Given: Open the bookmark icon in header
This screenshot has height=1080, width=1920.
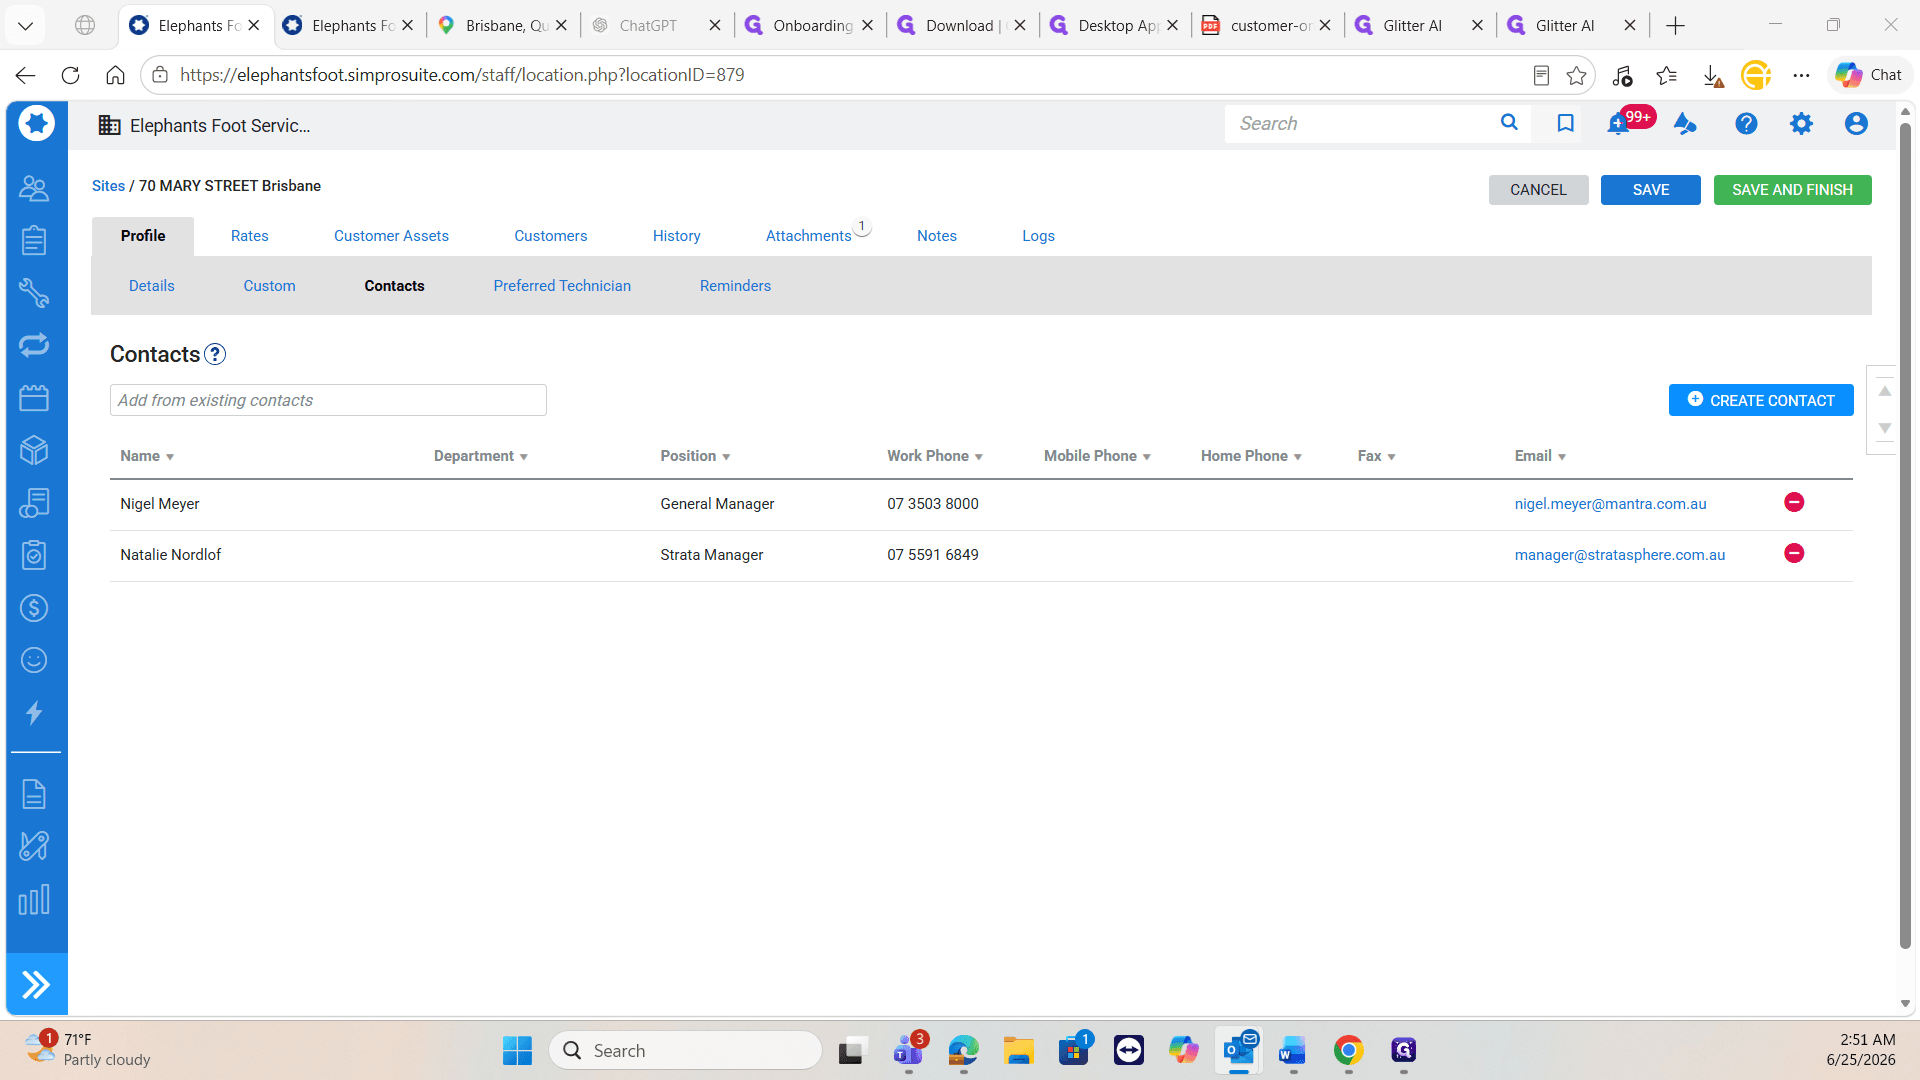Looking at the screenshot, I should (1566, 123).
